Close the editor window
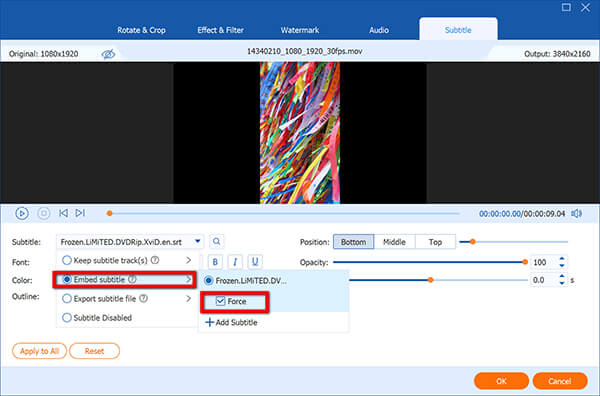 tap(585, 7)
